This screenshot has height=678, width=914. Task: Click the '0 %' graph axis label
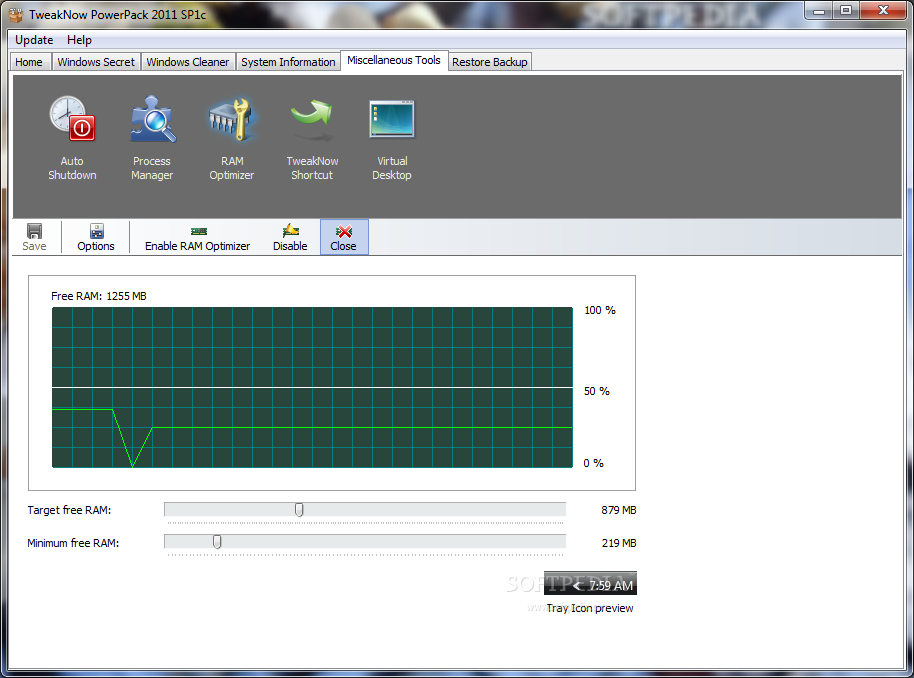[x=593, y=463]
